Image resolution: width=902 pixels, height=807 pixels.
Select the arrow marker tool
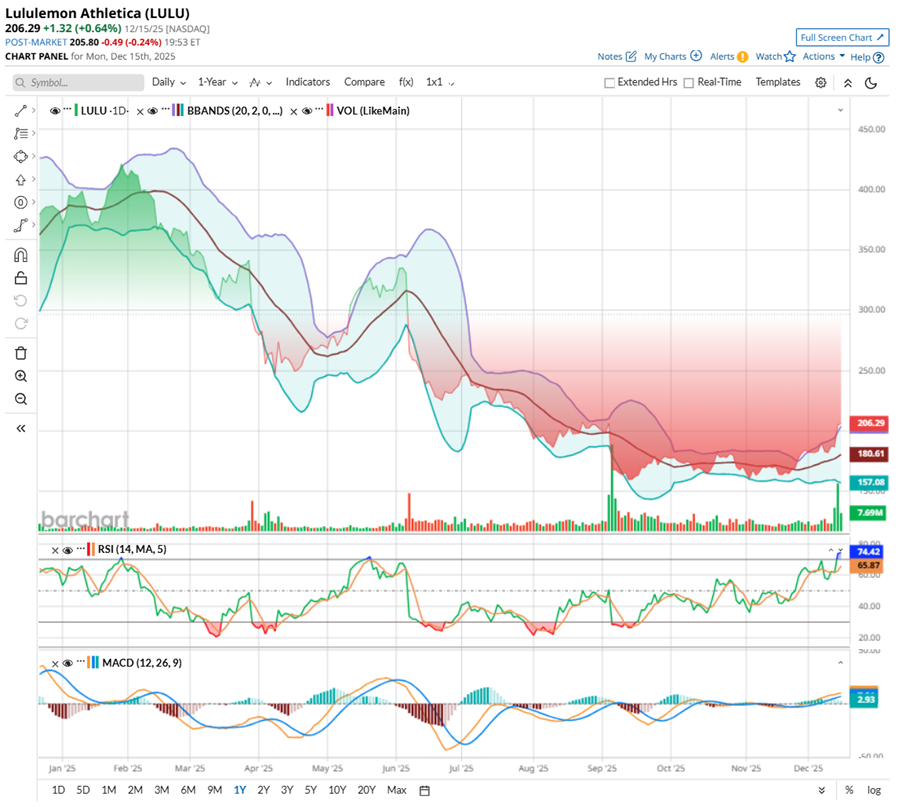point(21,179)
